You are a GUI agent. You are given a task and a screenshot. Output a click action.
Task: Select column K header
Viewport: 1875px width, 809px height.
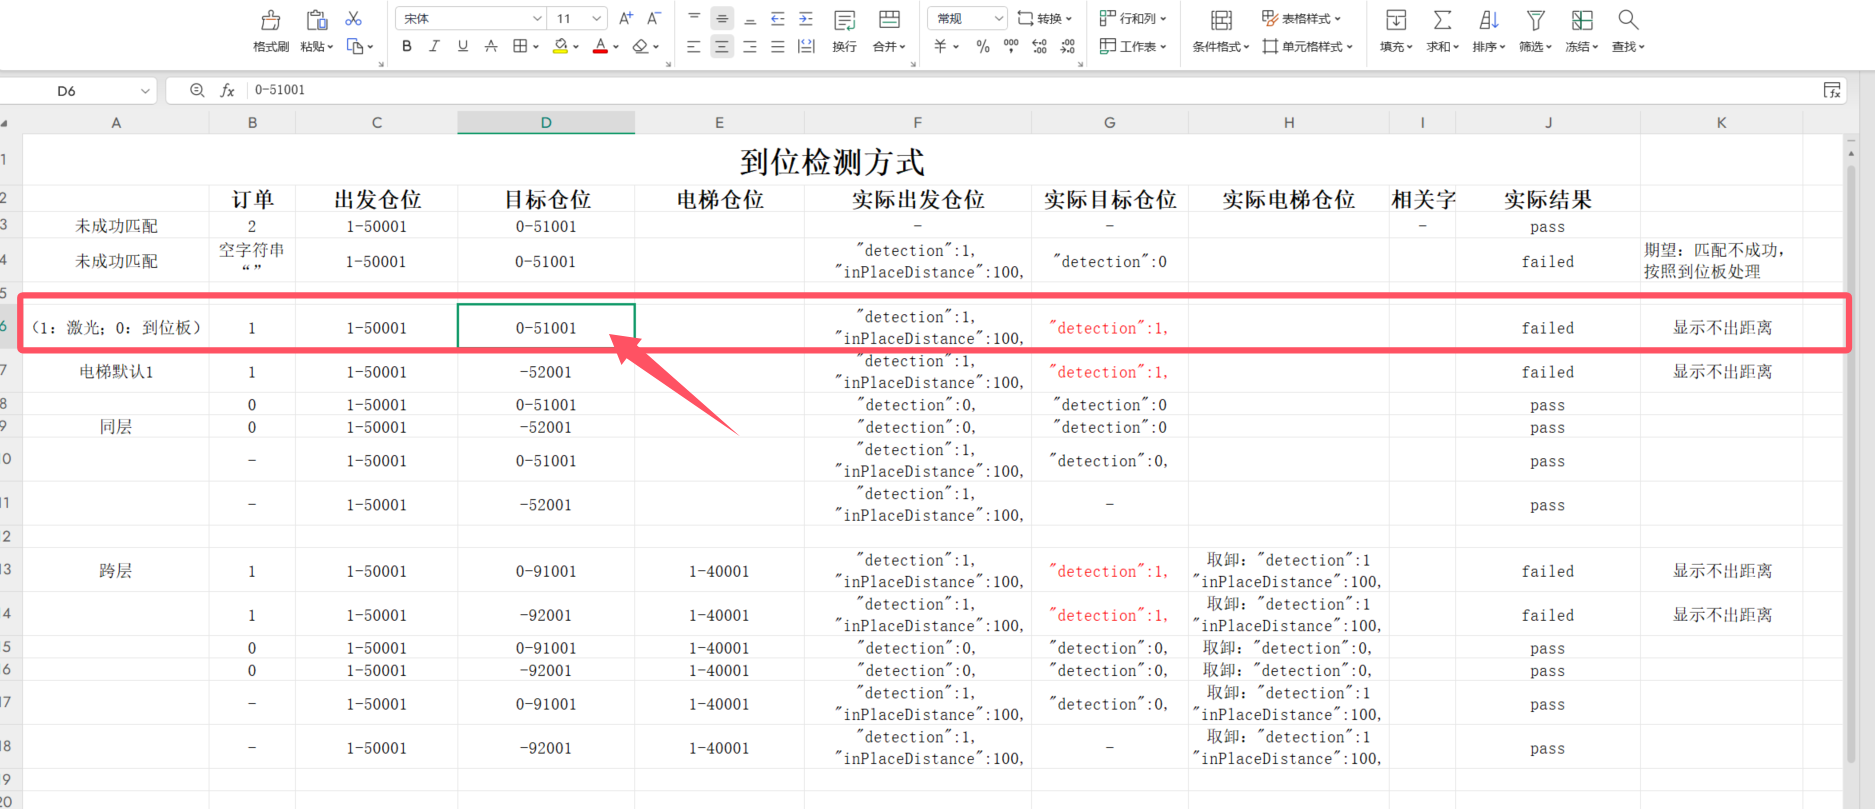point(1721,122)
